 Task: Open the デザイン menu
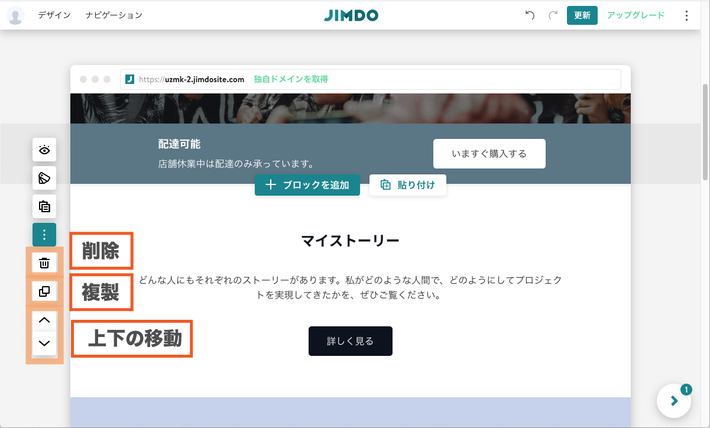[54, 15]
